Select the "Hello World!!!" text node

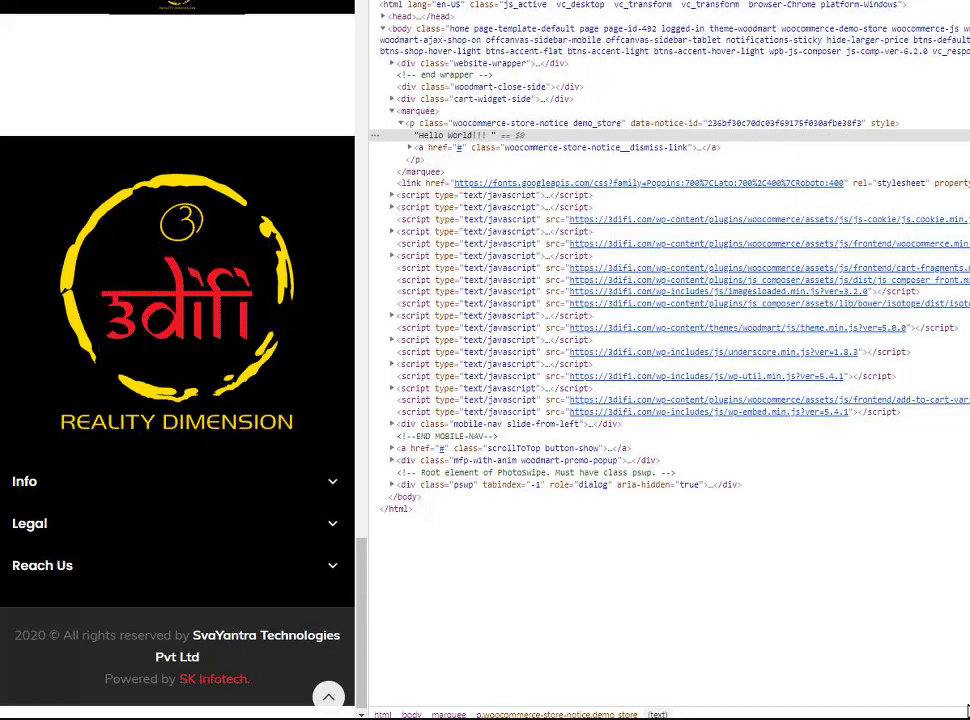pos(455,135)
